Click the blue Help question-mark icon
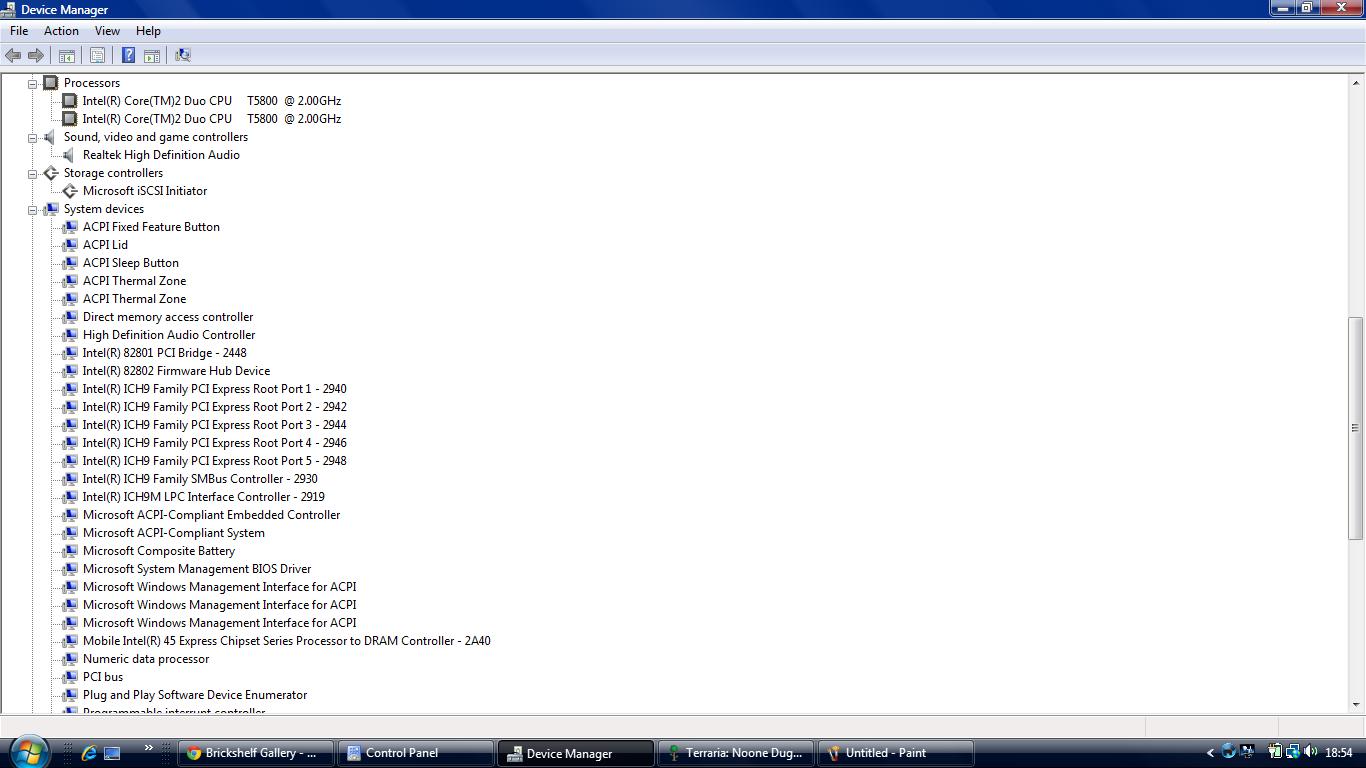 [x=128, y=56]
